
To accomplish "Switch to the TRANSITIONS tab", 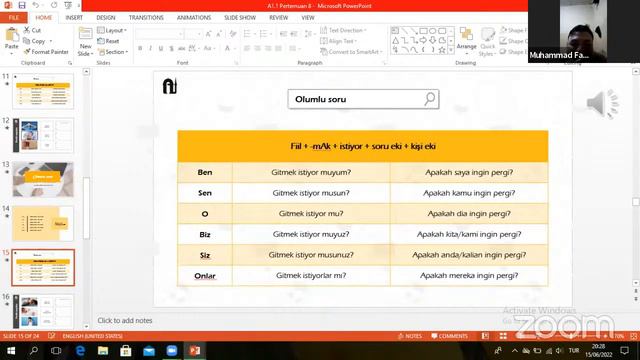I will 146,18.
